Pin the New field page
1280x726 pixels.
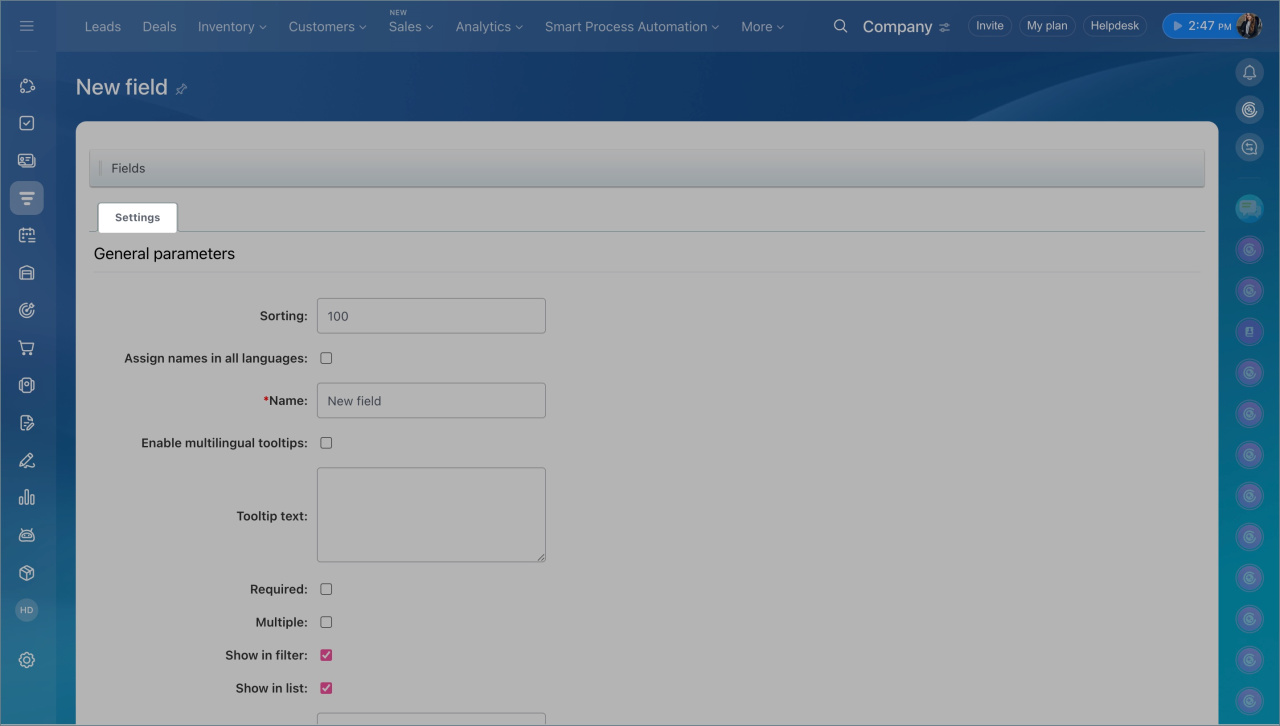pos(181,89)
